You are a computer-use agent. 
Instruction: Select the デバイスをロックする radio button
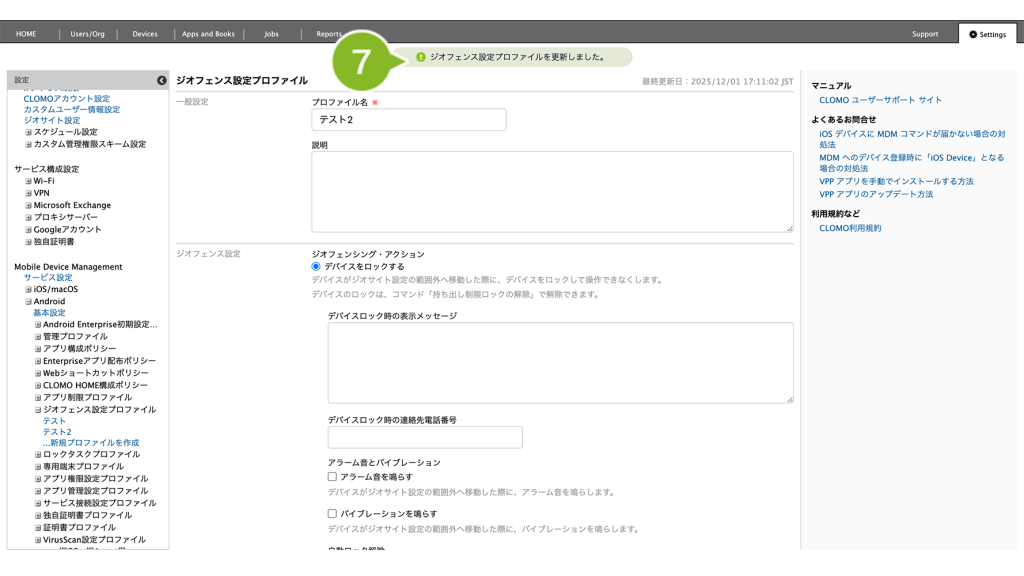[x=317, y=267]
